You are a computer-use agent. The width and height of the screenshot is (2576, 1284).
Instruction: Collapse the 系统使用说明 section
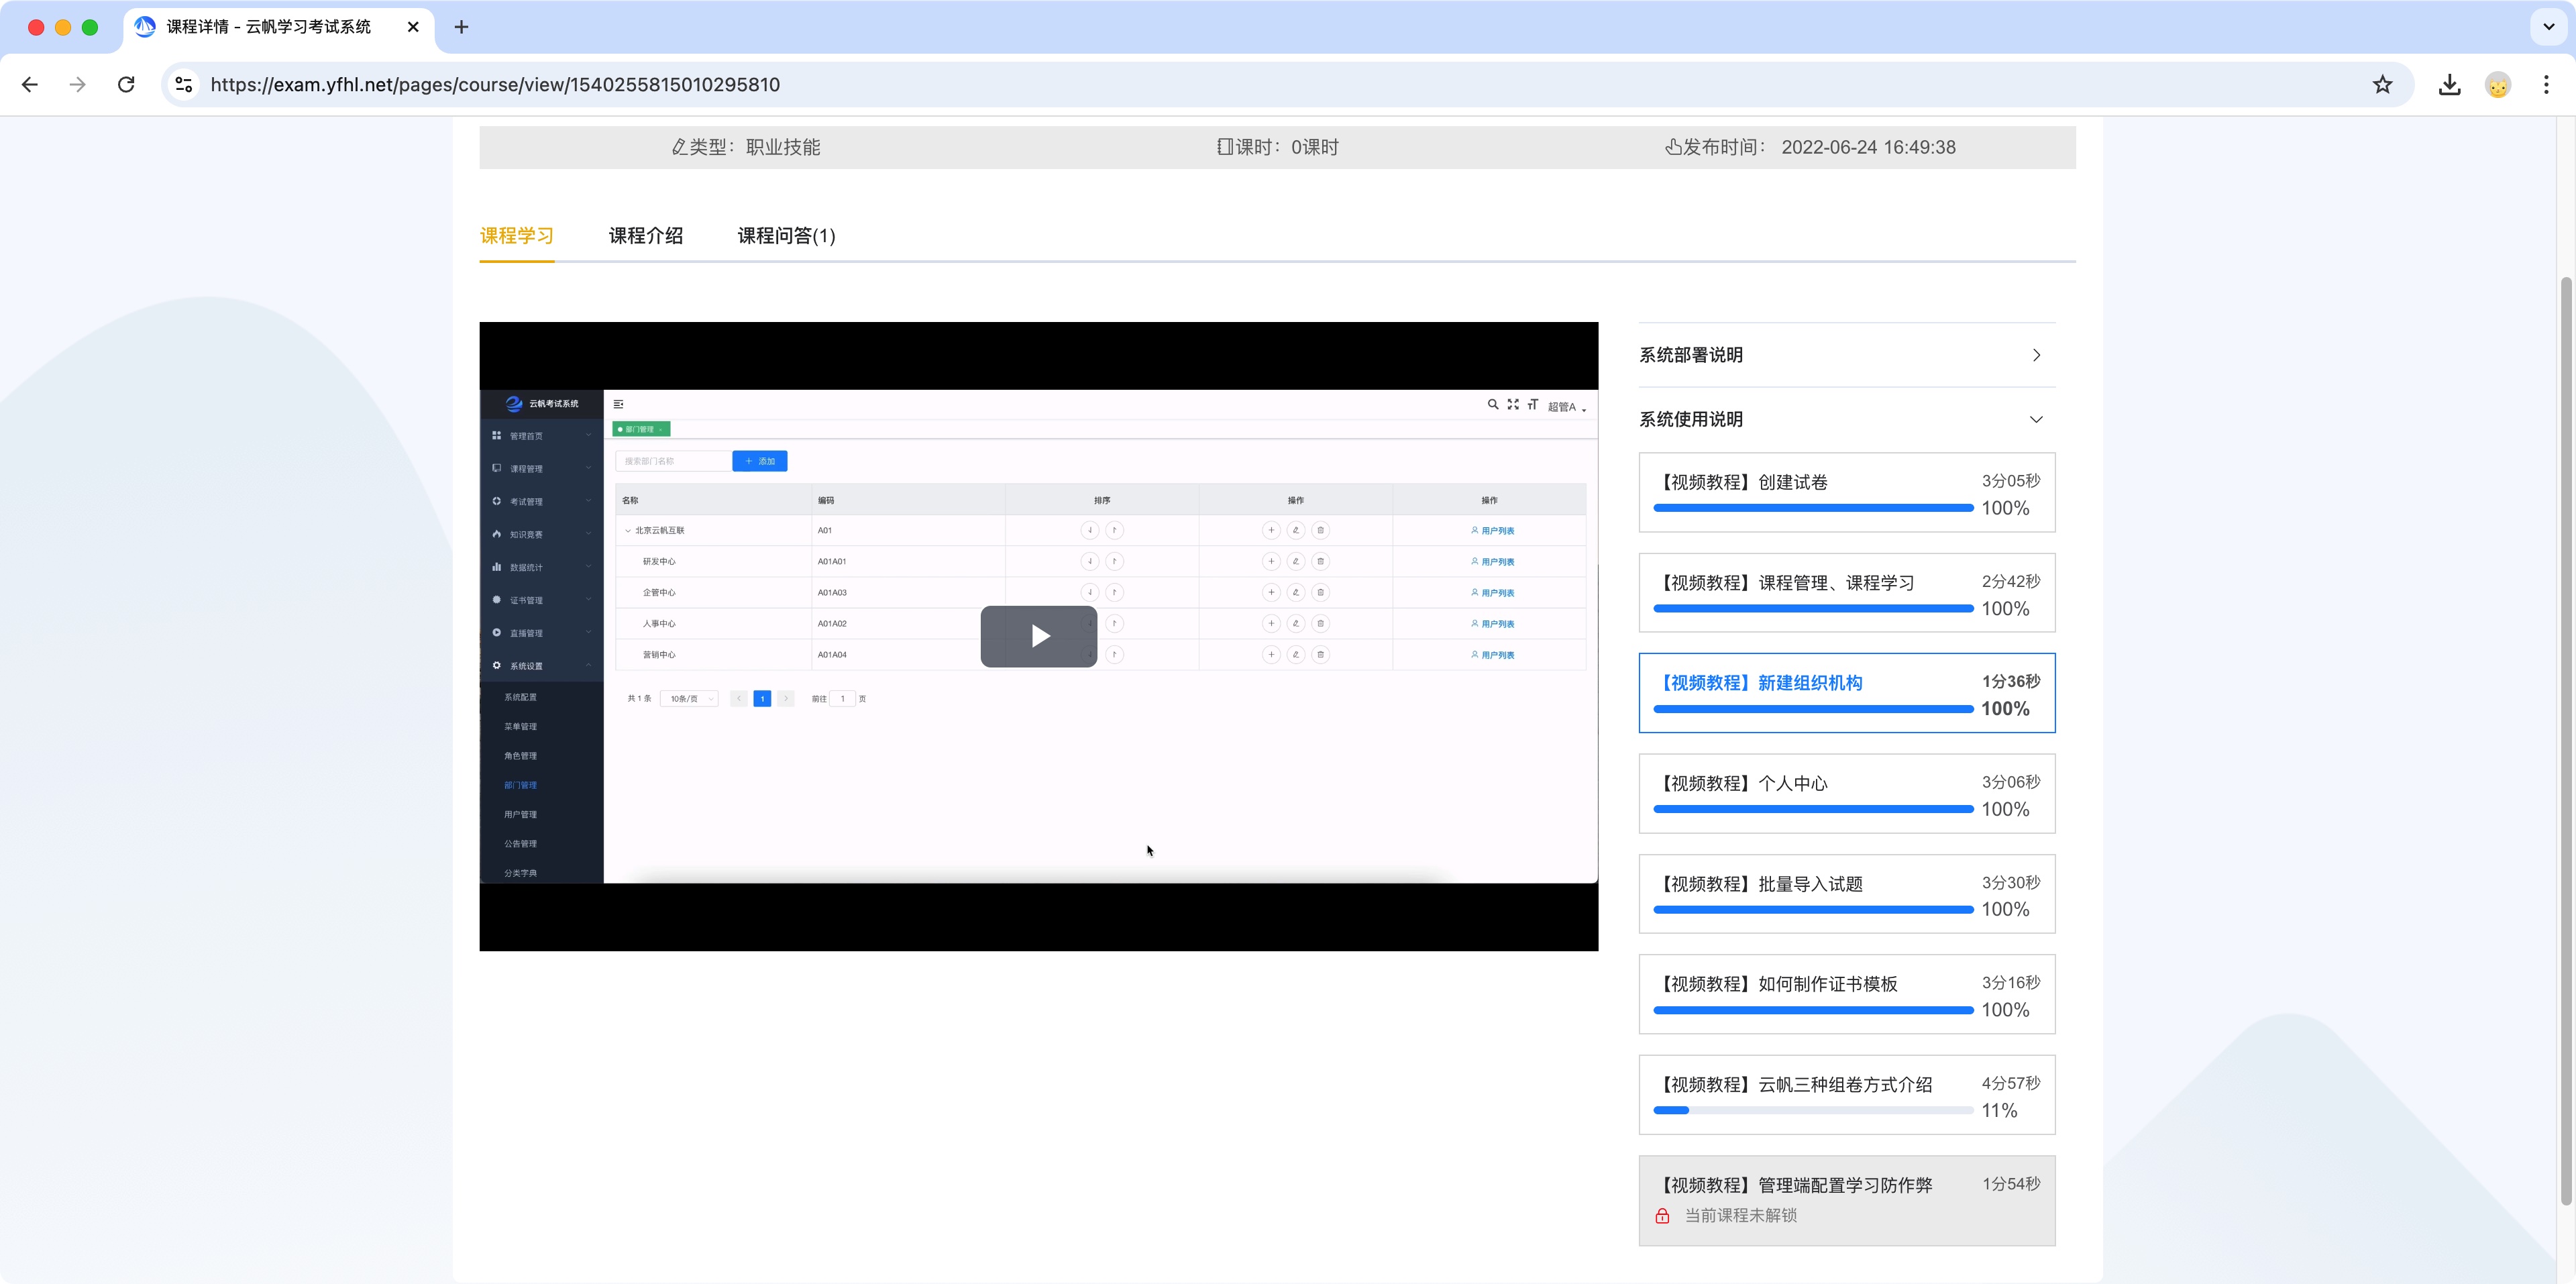1846,419
